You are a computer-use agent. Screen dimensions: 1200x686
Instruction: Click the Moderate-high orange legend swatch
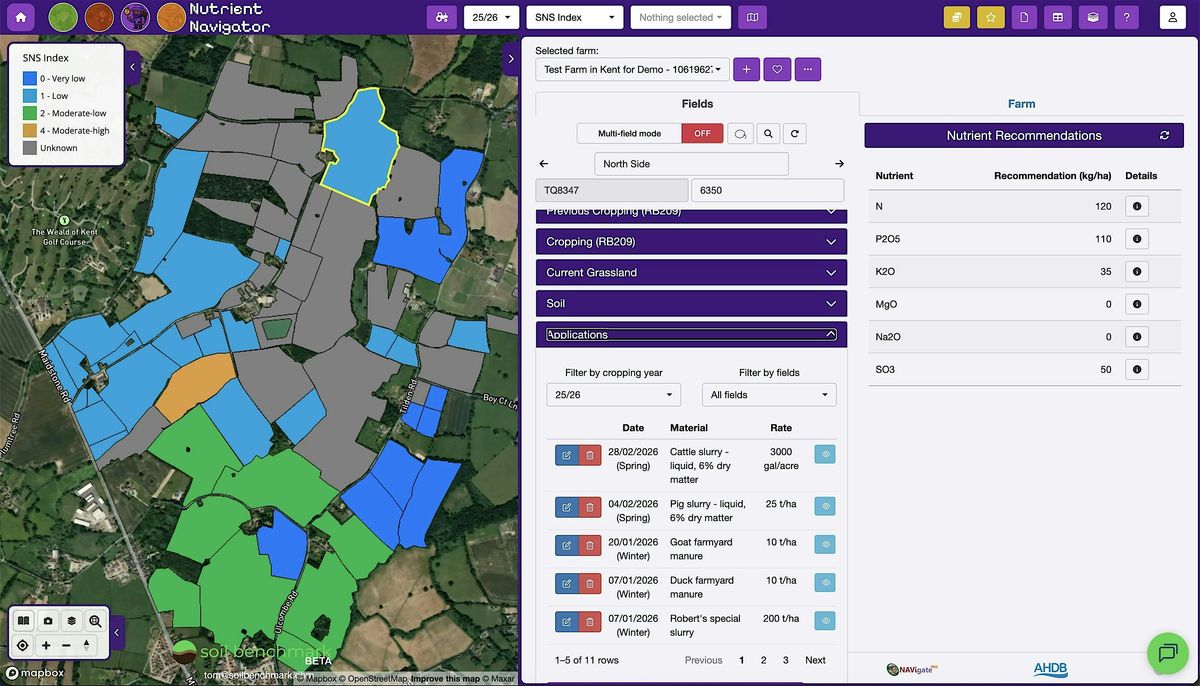tap(30, 130)
